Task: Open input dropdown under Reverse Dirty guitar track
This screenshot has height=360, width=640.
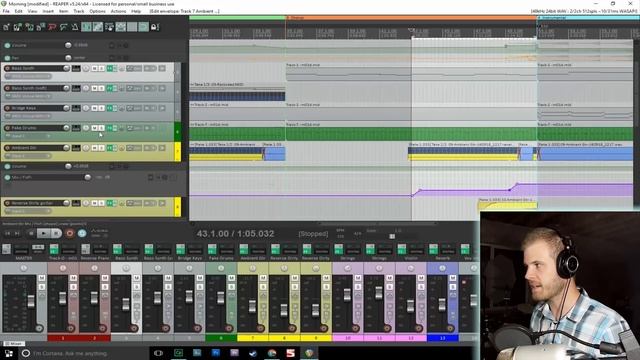Action: [x=28, y=211]
